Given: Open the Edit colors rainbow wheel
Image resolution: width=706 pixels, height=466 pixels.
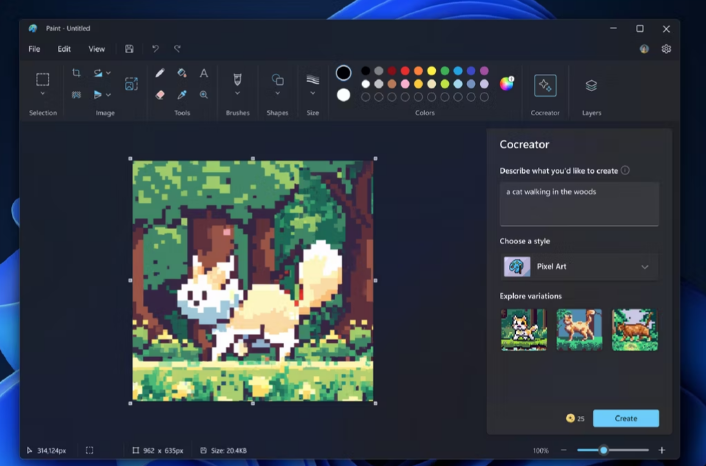Looking at the screenshot, I should 507,83.
